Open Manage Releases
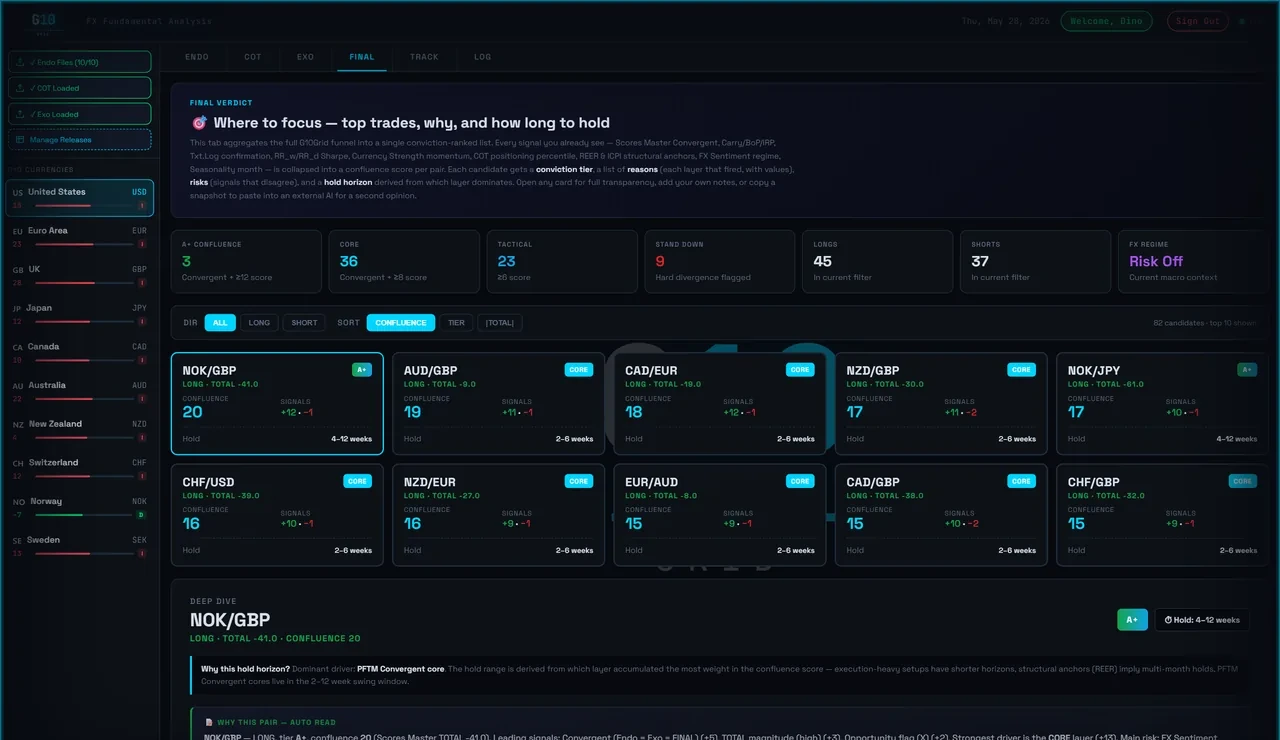 point(80,140)
